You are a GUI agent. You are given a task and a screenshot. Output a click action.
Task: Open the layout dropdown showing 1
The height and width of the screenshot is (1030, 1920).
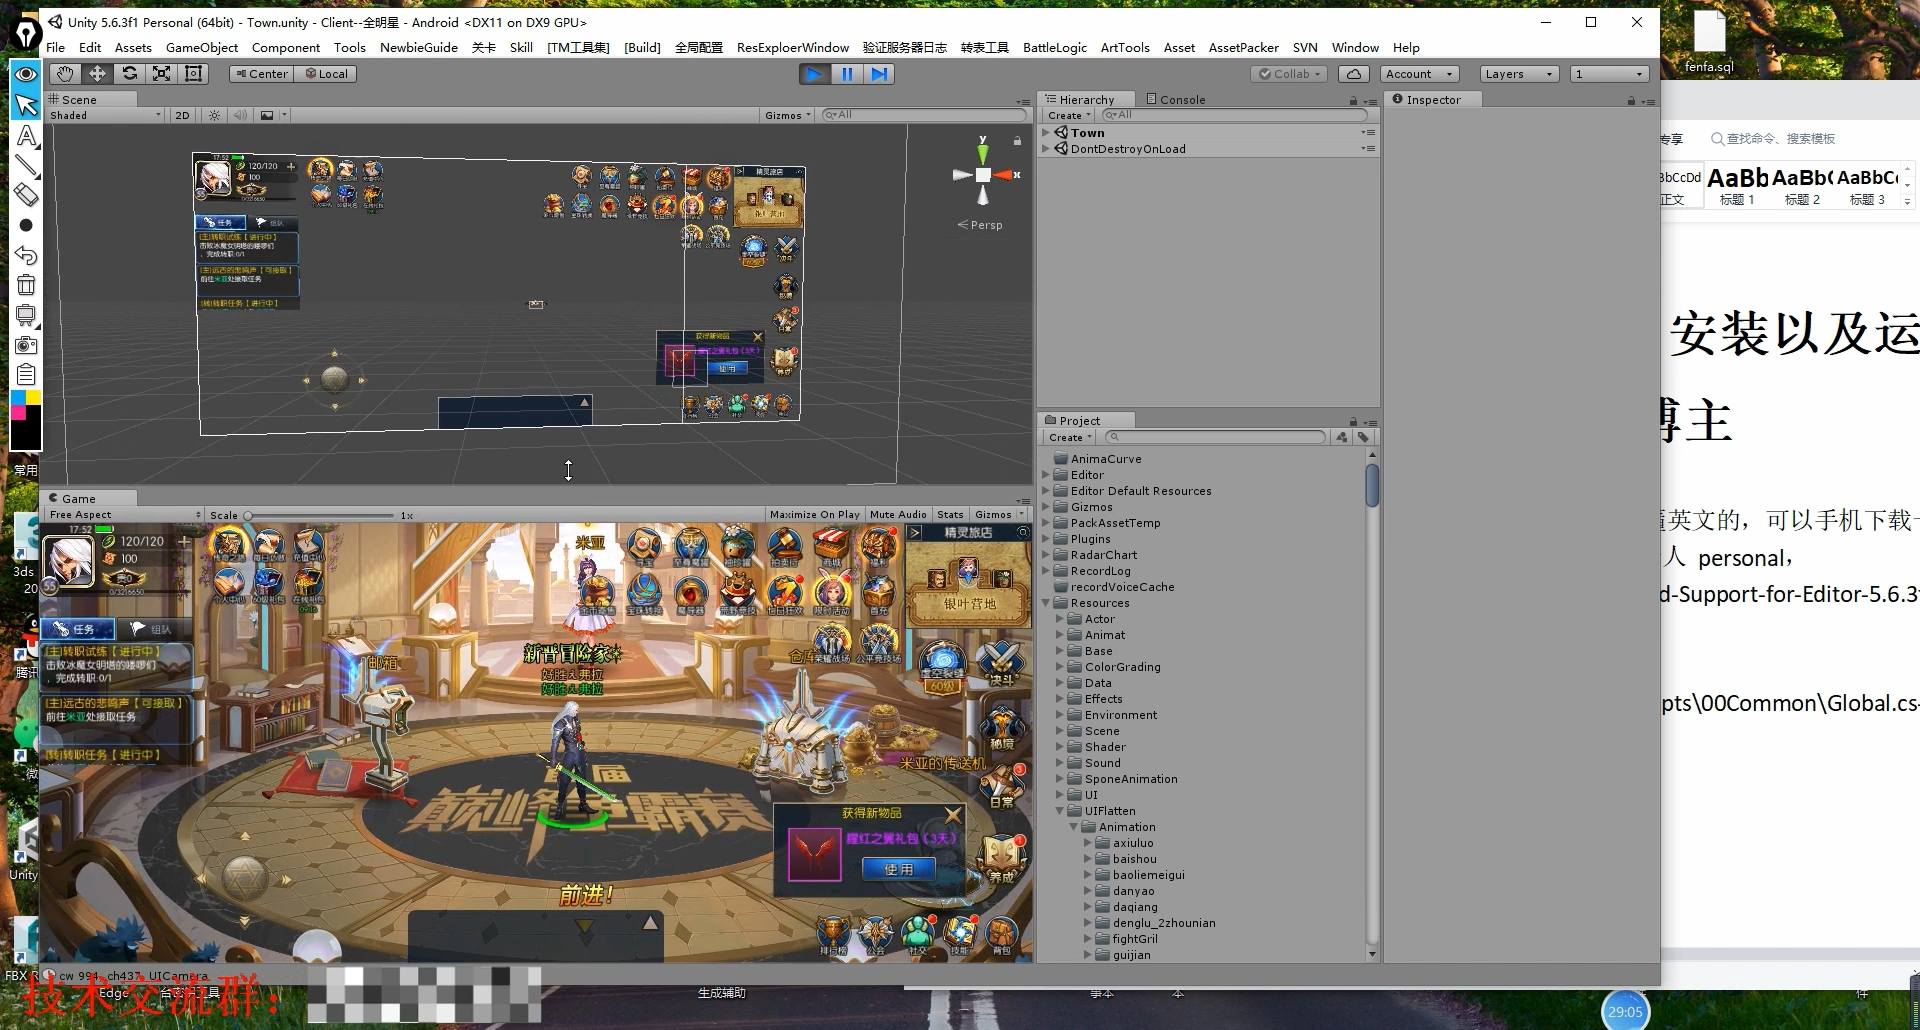(1609, 74)
